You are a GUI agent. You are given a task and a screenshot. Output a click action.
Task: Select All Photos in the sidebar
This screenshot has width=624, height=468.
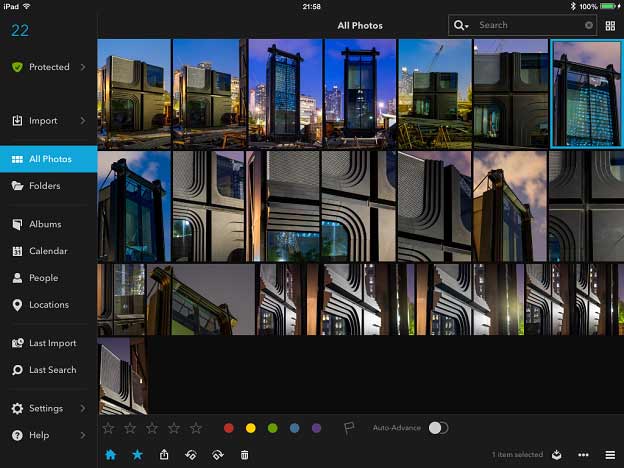tap(49, 159)
